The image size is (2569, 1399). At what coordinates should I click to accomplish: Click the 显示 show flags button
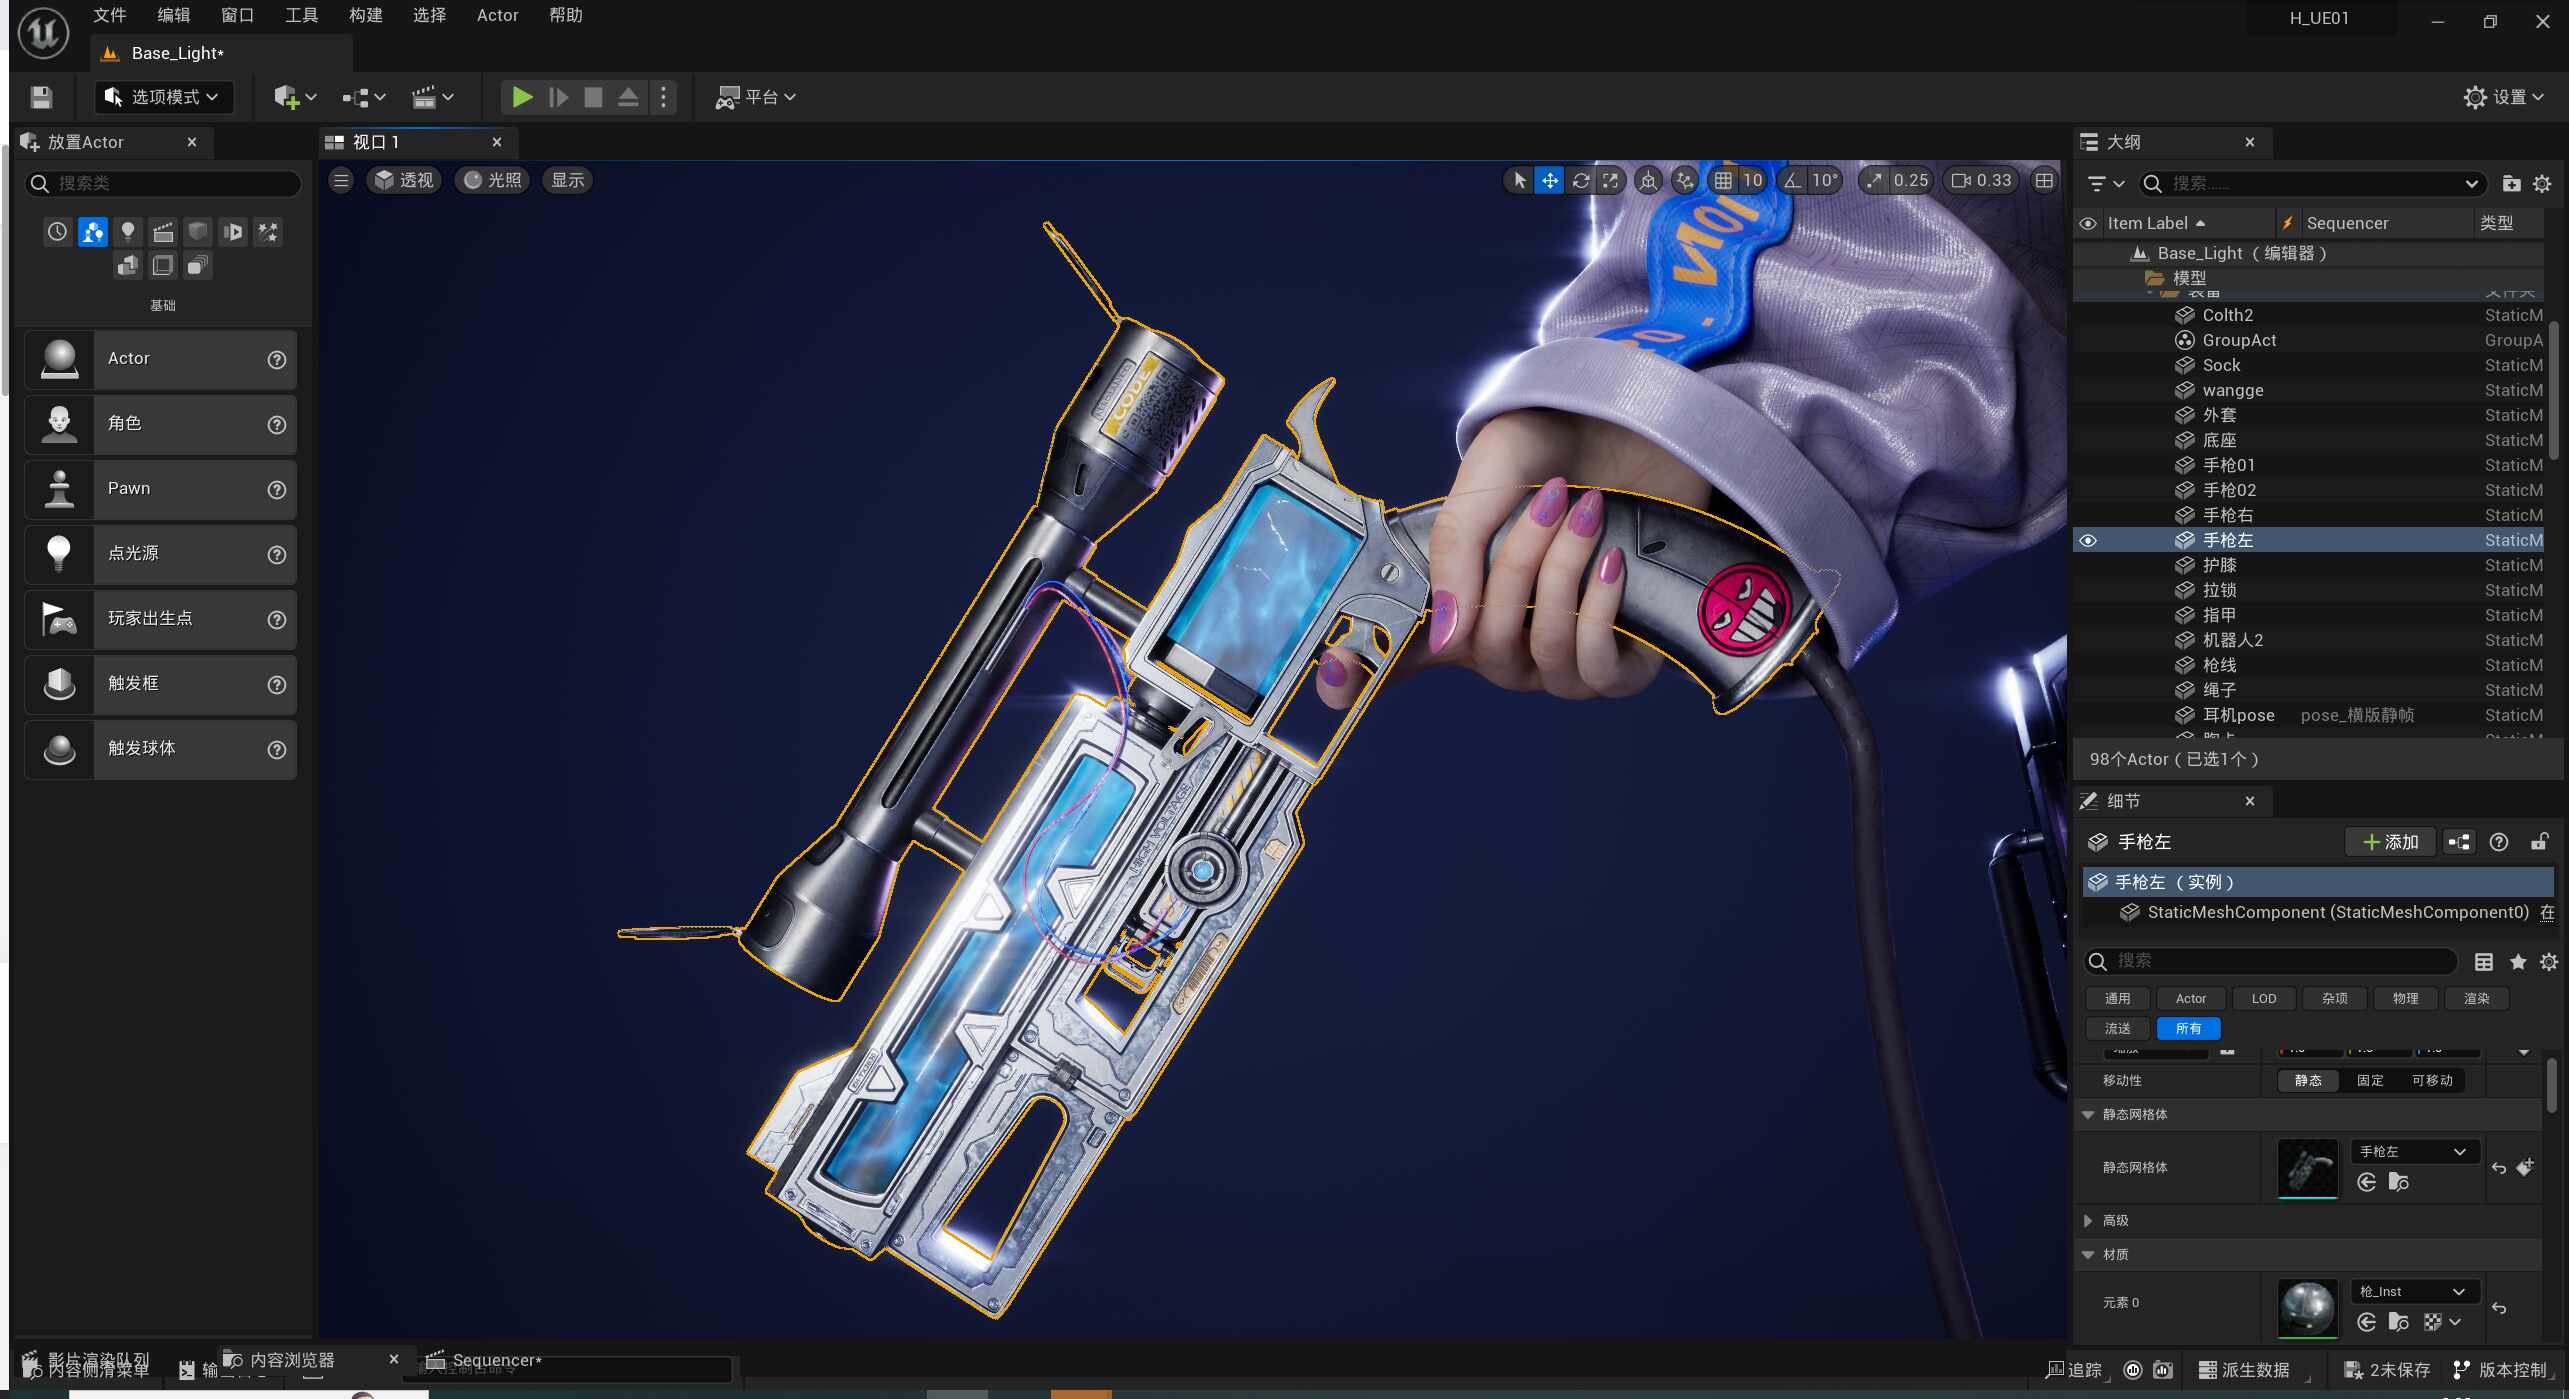pyautogui.click(x=567, y=181)
